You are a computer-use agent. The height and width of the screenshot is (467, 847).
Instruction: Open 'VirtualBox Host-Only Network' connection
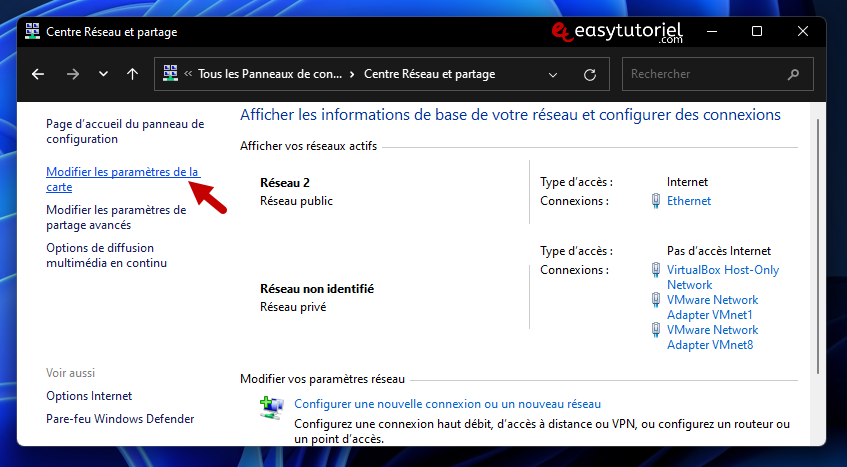tap(723, 277)
